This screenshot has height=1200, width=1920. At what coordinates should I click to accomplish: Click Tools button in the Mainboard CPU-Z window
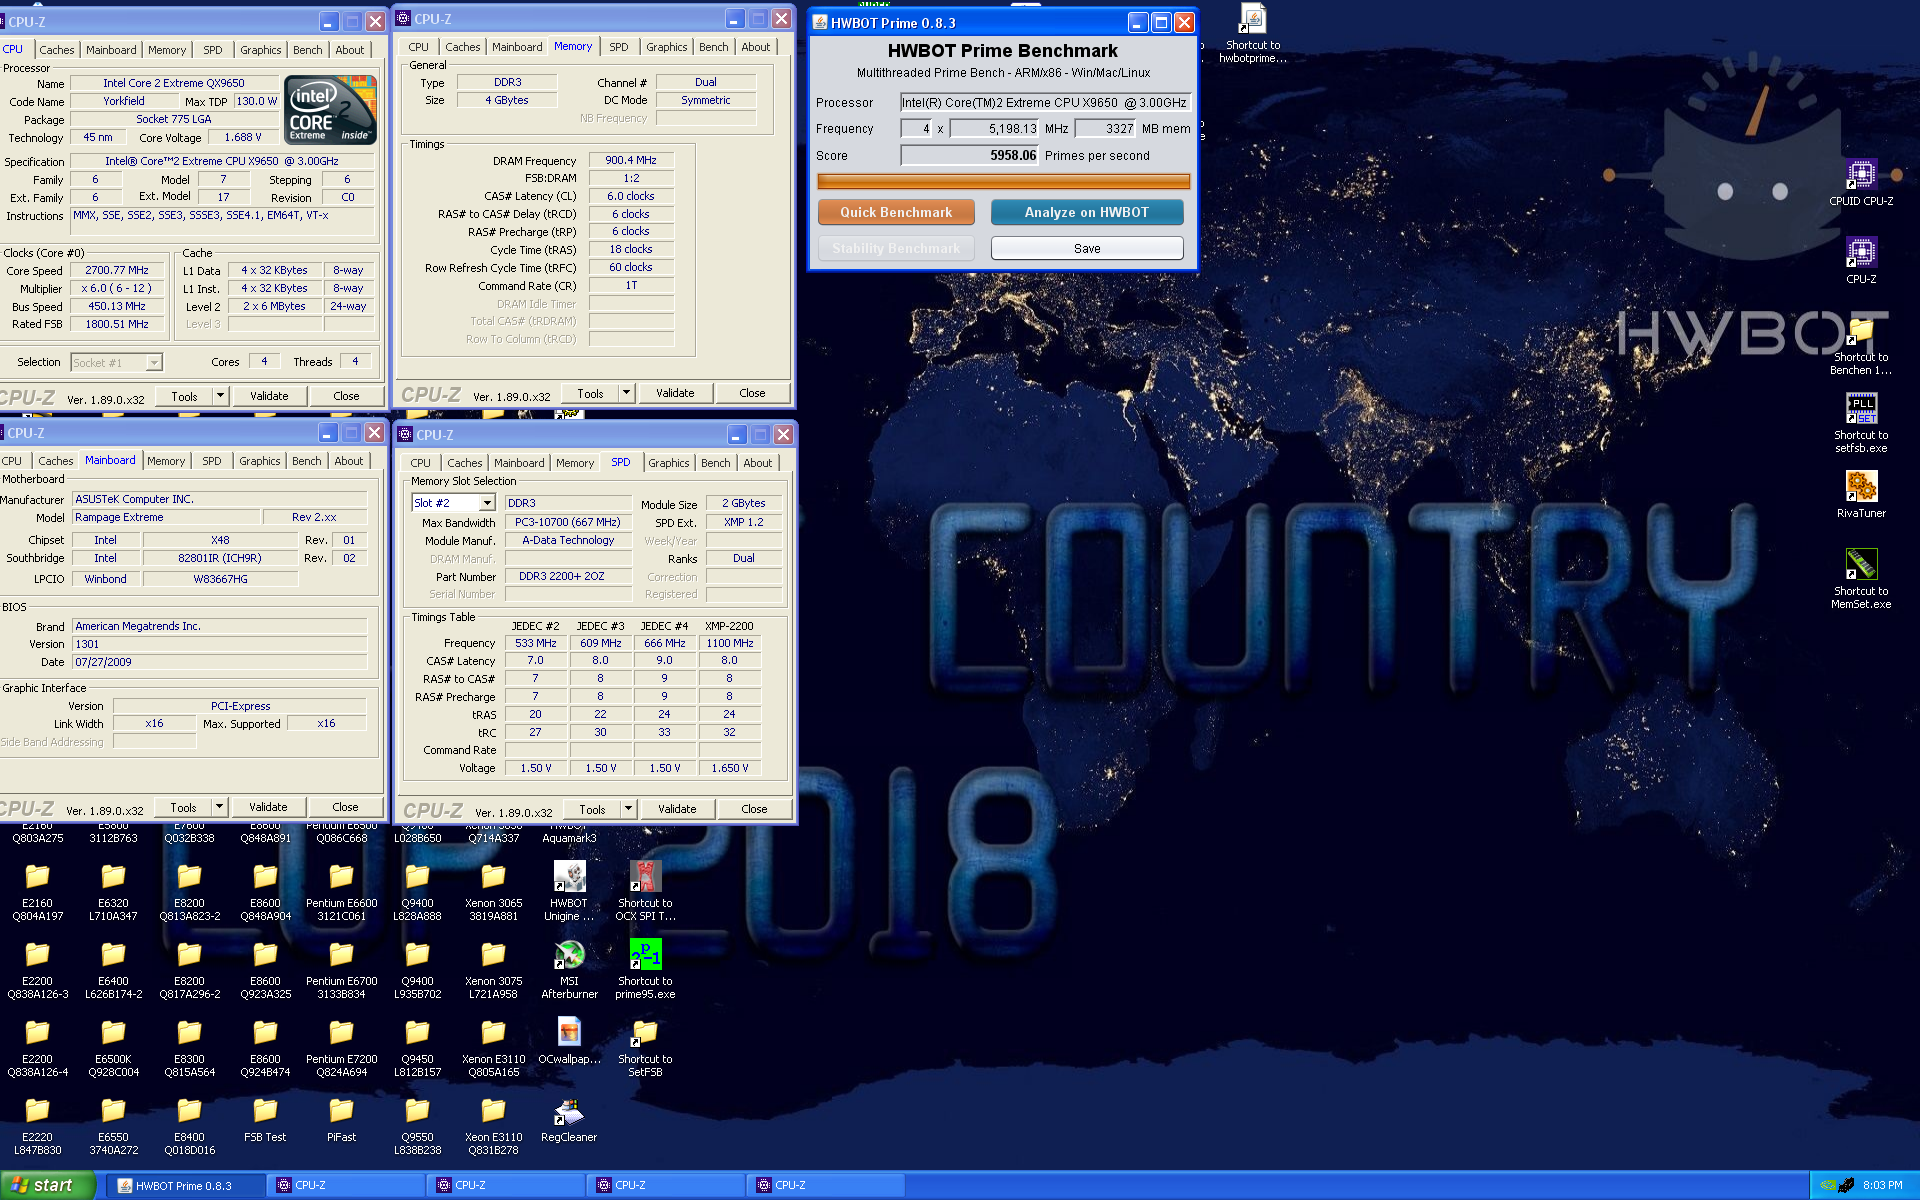pyautogui.click(x=183, y=807)
